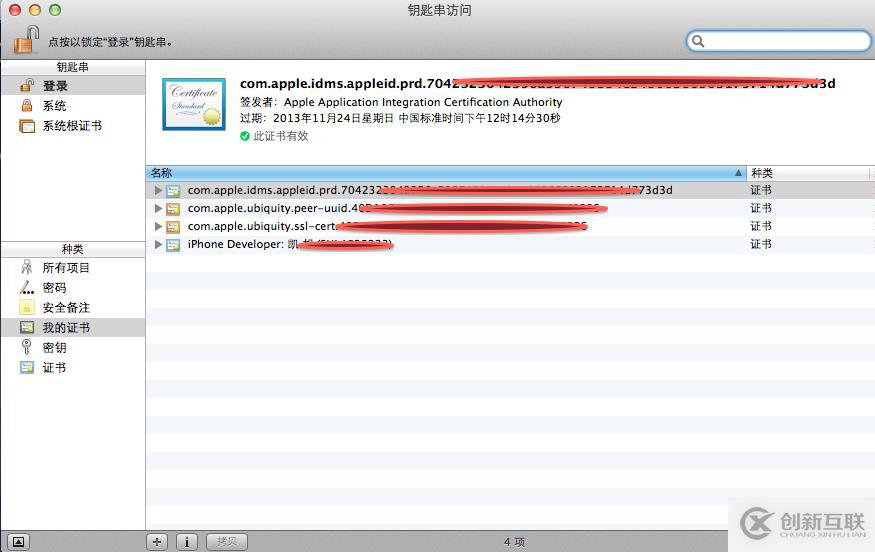Screen dimensions: 875x552
Task: Click the 4 项 item count
Action: [514, 541]
